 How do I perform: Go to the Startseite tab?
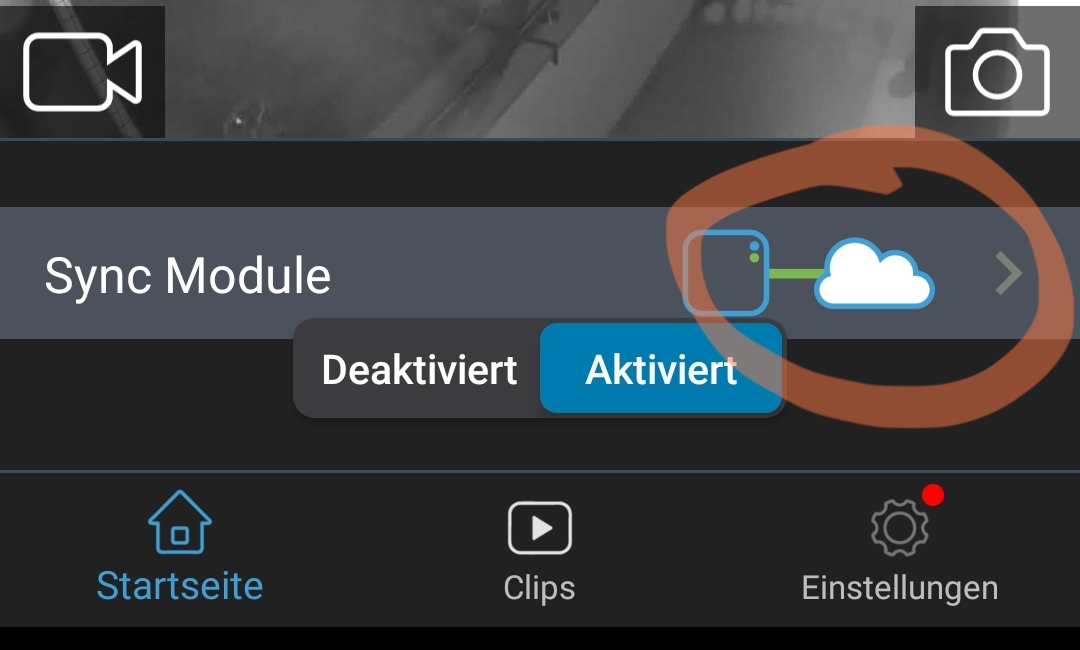(180, 586)
